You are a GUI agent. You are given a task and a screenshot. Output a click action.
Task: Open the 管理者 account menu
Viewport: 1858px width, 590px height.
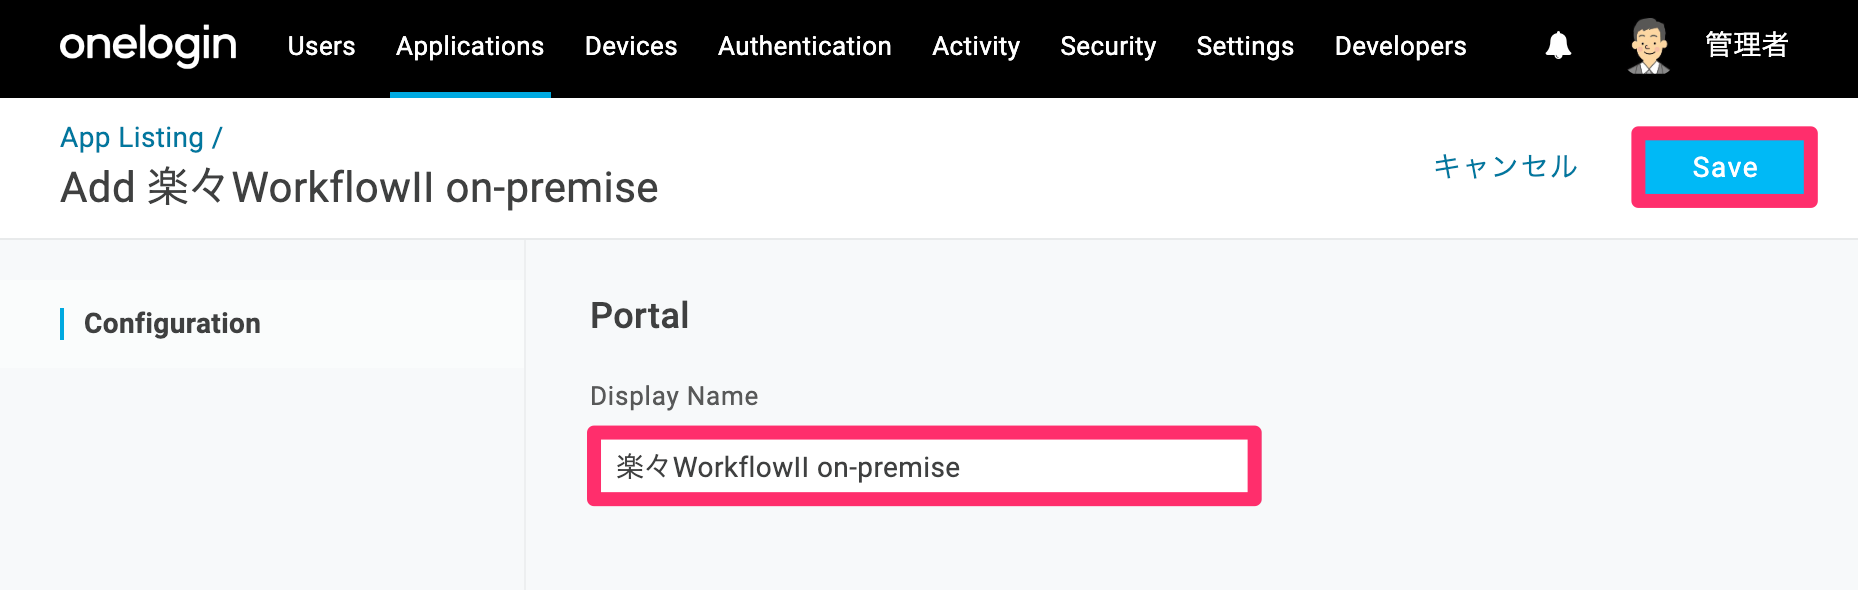(1746, 45)
